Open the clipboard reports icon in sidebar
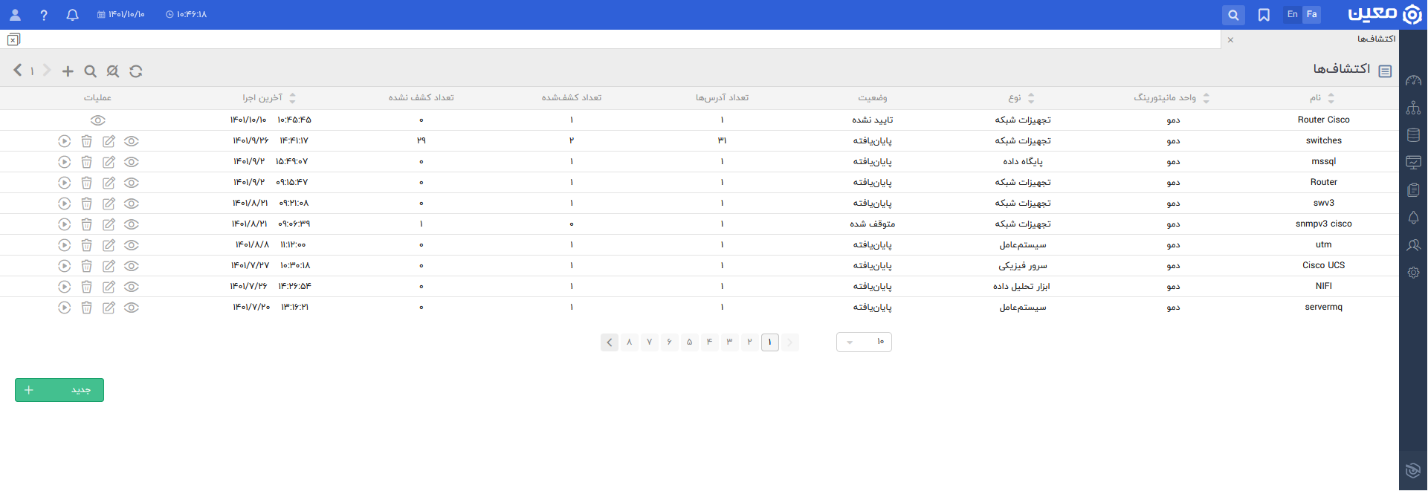1428x491 pixels. 1413,190
